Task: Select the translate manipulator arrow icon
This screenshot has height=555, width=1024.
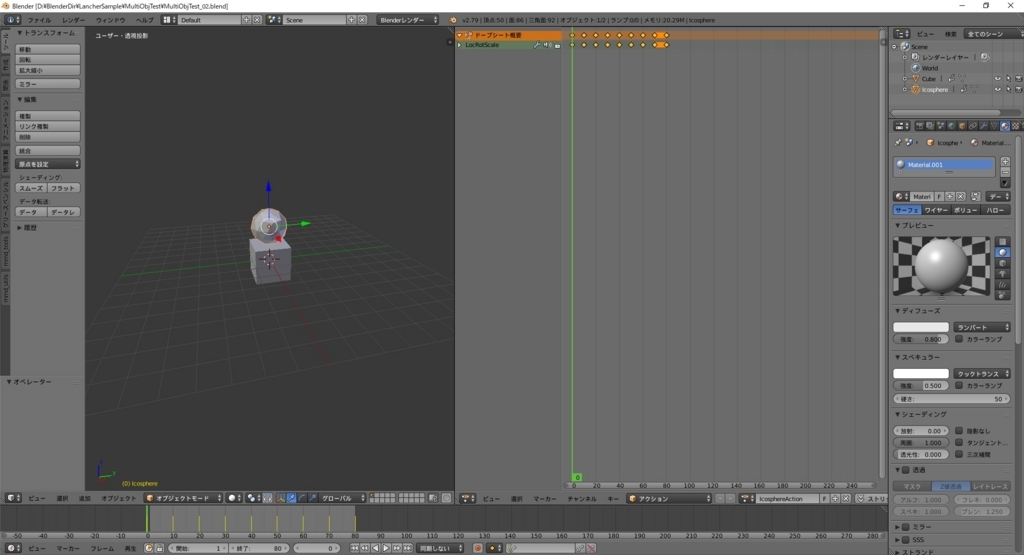Action: (x=291, y=498)
